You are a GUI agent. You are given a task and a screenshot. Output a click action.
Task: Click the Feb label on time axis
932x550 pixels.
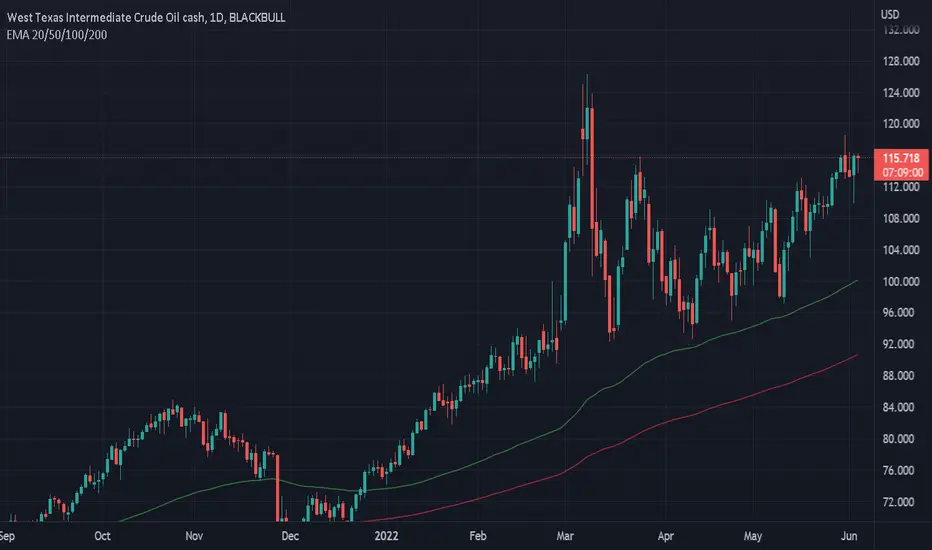tap(478, 536)
